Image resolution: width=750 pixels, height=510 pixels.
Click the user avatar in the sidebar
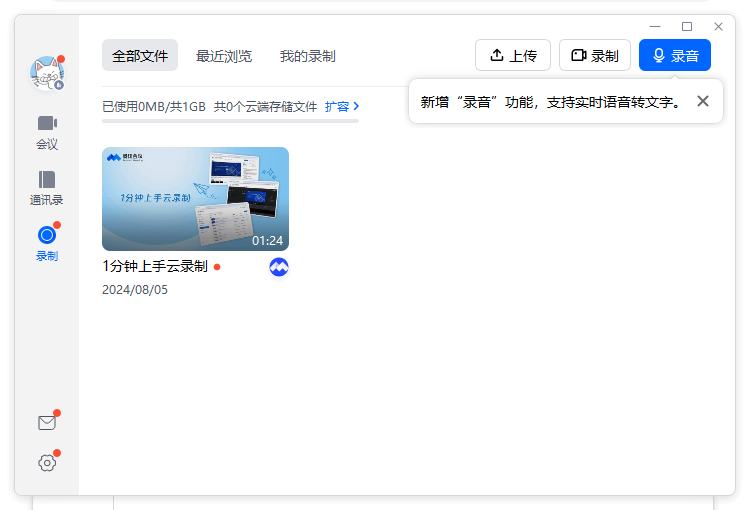click(x=46, y=73)
